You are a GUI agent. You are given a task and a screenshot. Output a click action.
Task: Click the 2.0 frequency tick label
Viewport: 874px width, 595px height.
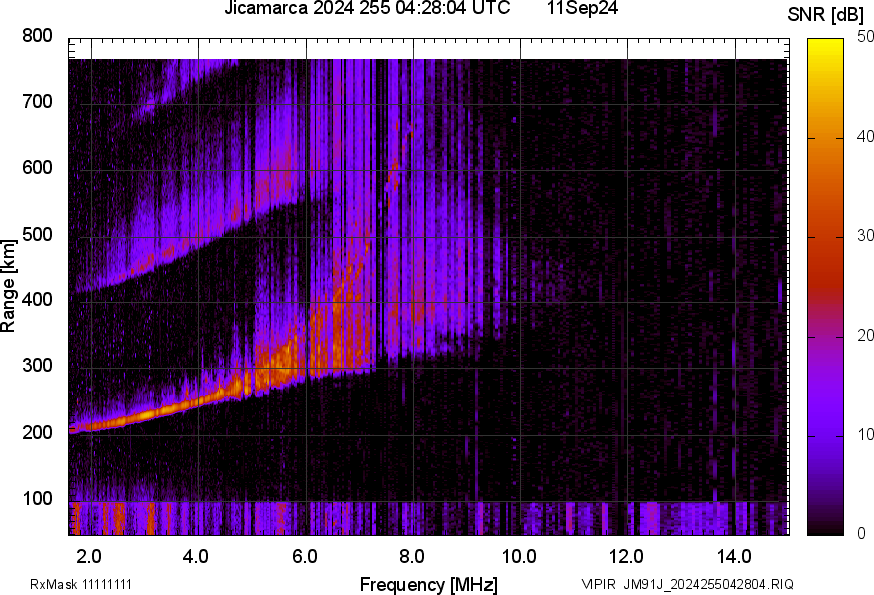(90, 555)
